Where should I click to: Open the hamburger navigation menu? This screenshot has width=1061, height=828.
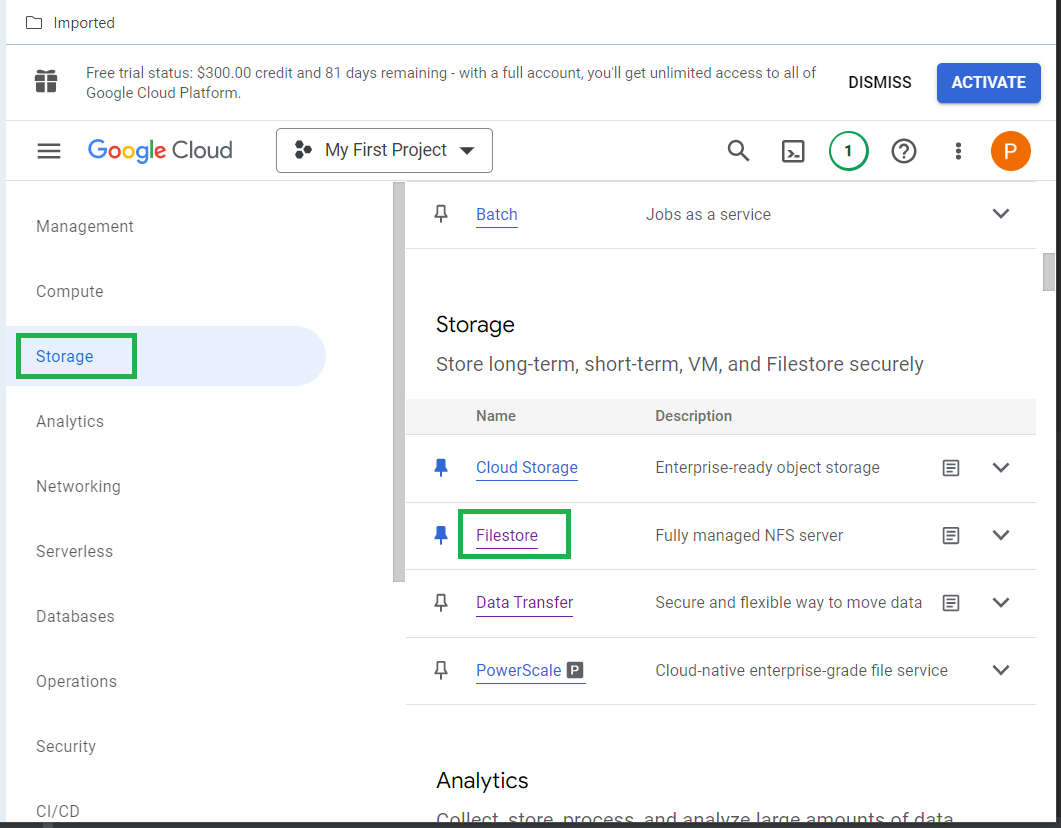pyautogui.click(x=49, y=150)
